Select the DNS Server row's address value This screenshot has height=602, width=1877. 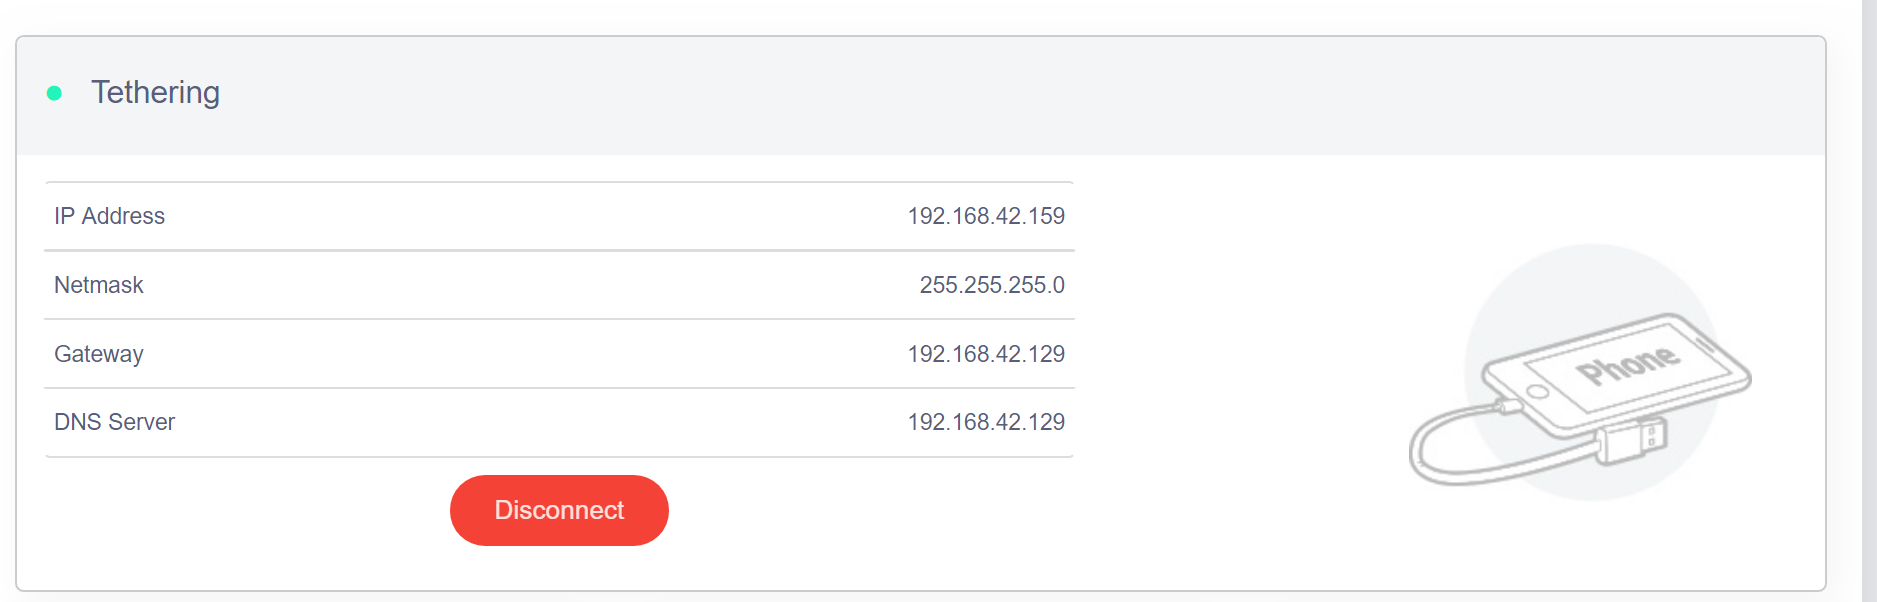[985, 422]
